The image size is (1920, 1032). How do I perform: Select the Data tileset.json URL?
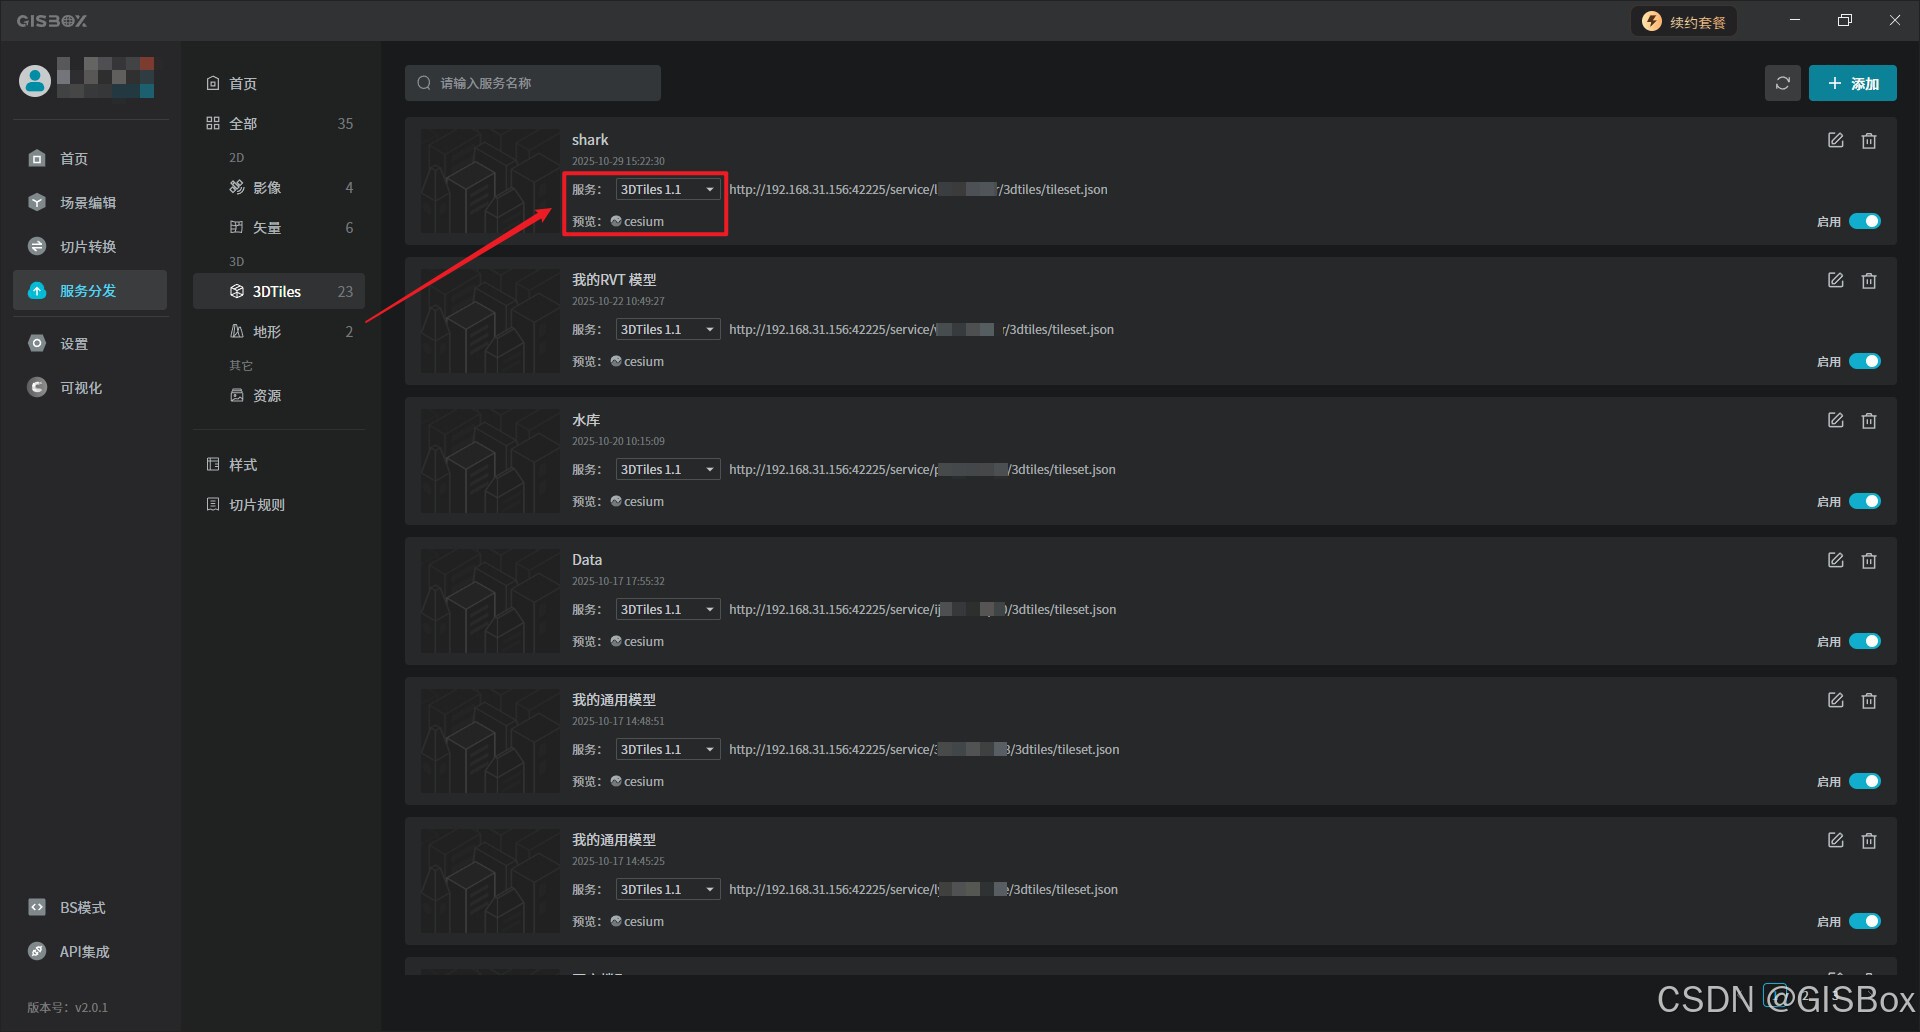[x=922, y=609]
